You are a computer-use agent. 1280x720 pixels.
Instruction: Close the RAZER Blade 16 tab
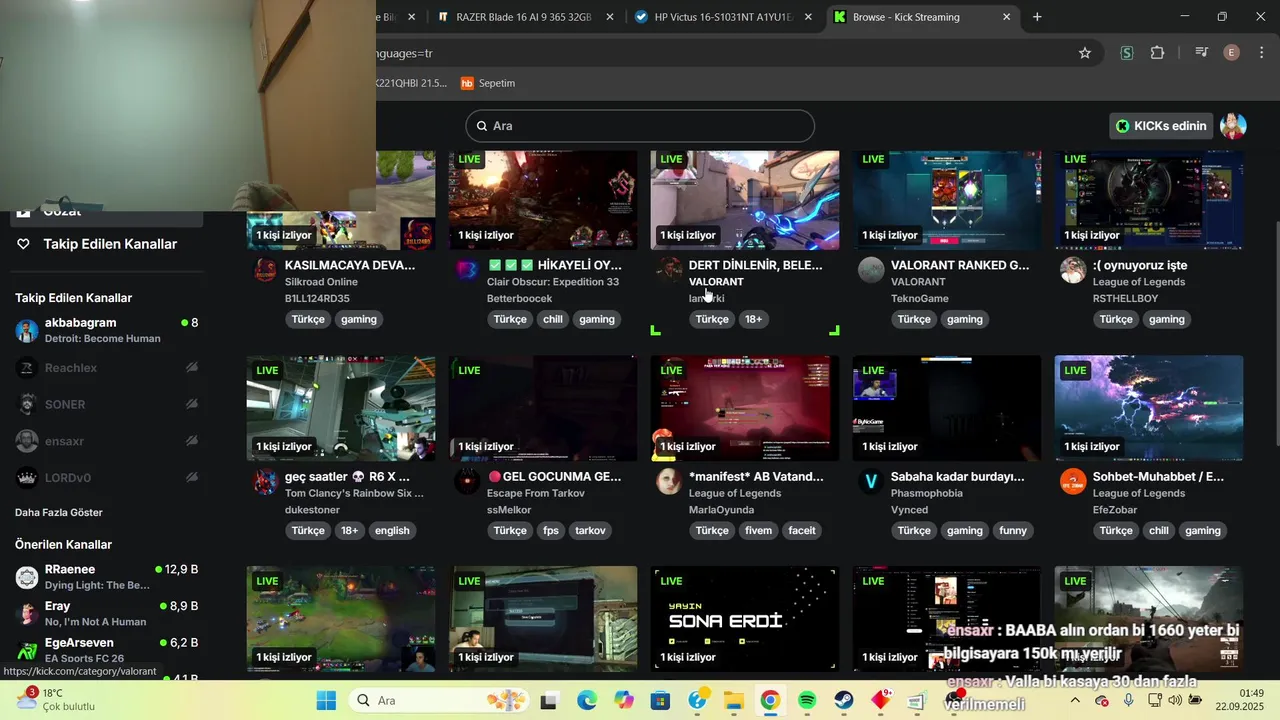[610, 17]
